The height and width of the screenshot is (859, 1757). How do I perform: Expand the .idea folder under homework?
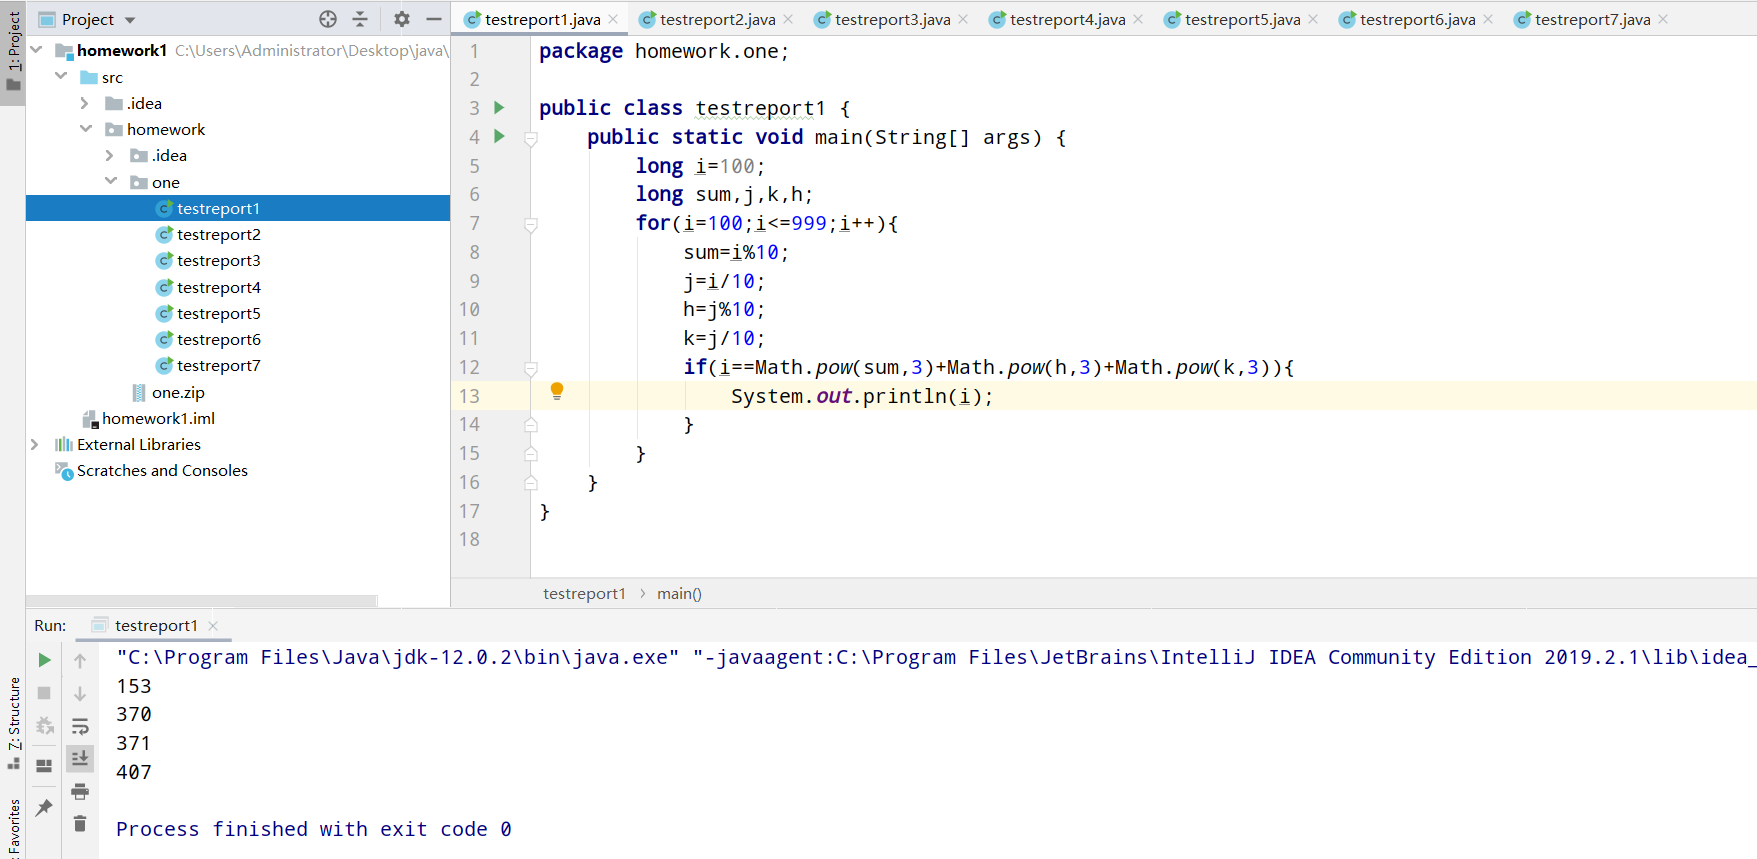(x=110, y=155)
